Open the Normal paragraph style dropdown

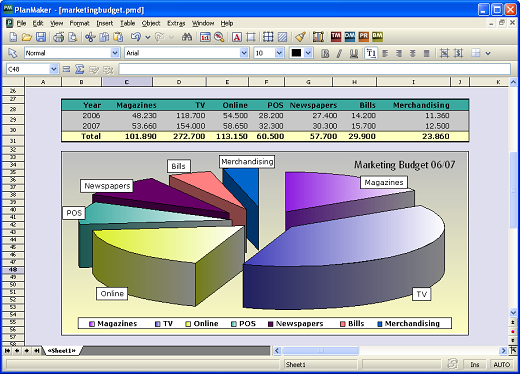pos(115,53)
